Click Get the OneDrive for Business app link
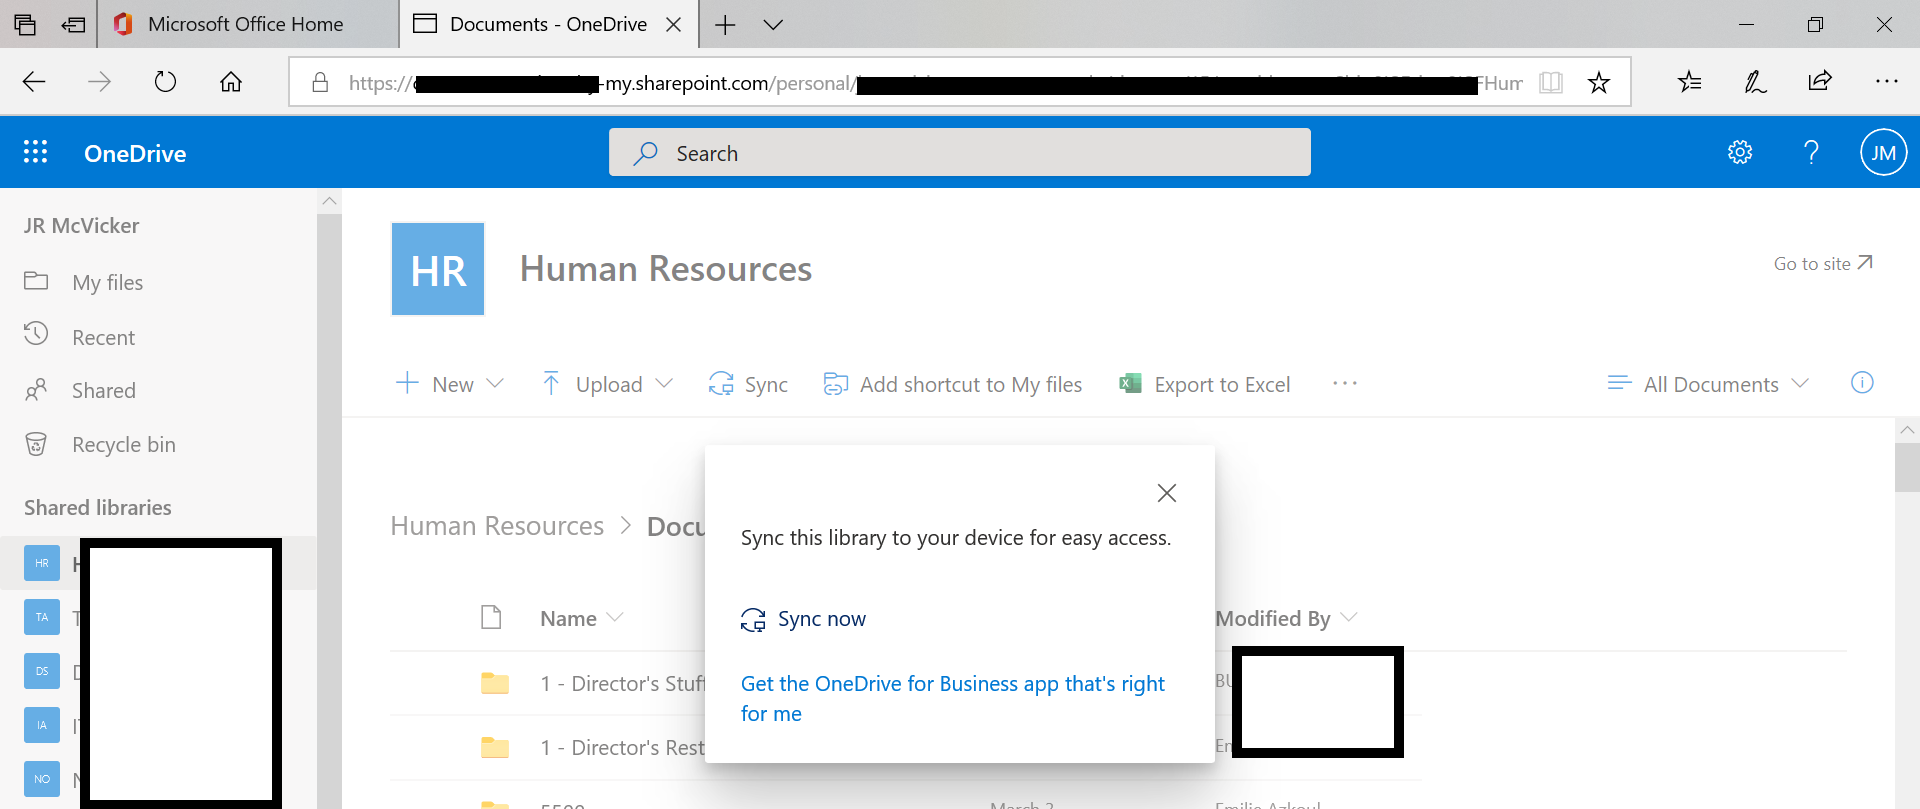This screenshot has width=1920, height=809. [x=953, y=698]
